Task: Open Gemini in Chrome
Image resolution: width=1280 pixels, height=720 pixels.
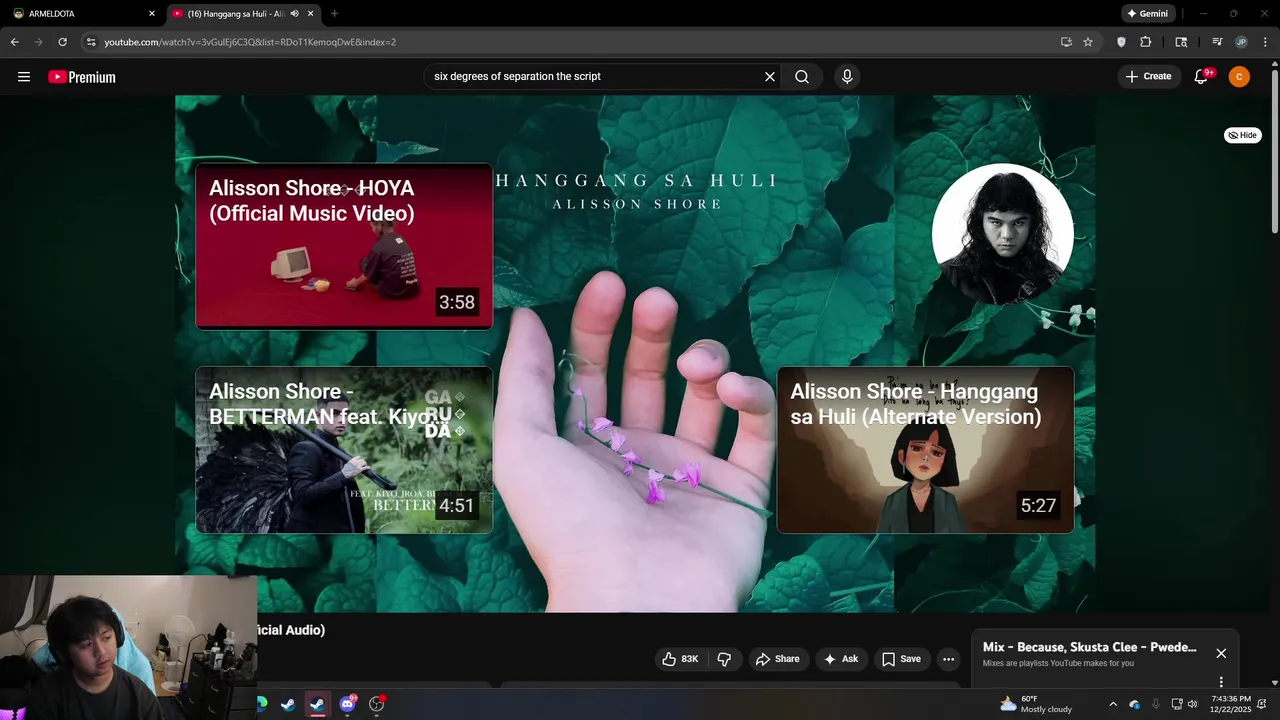Action: point(1147,14)
